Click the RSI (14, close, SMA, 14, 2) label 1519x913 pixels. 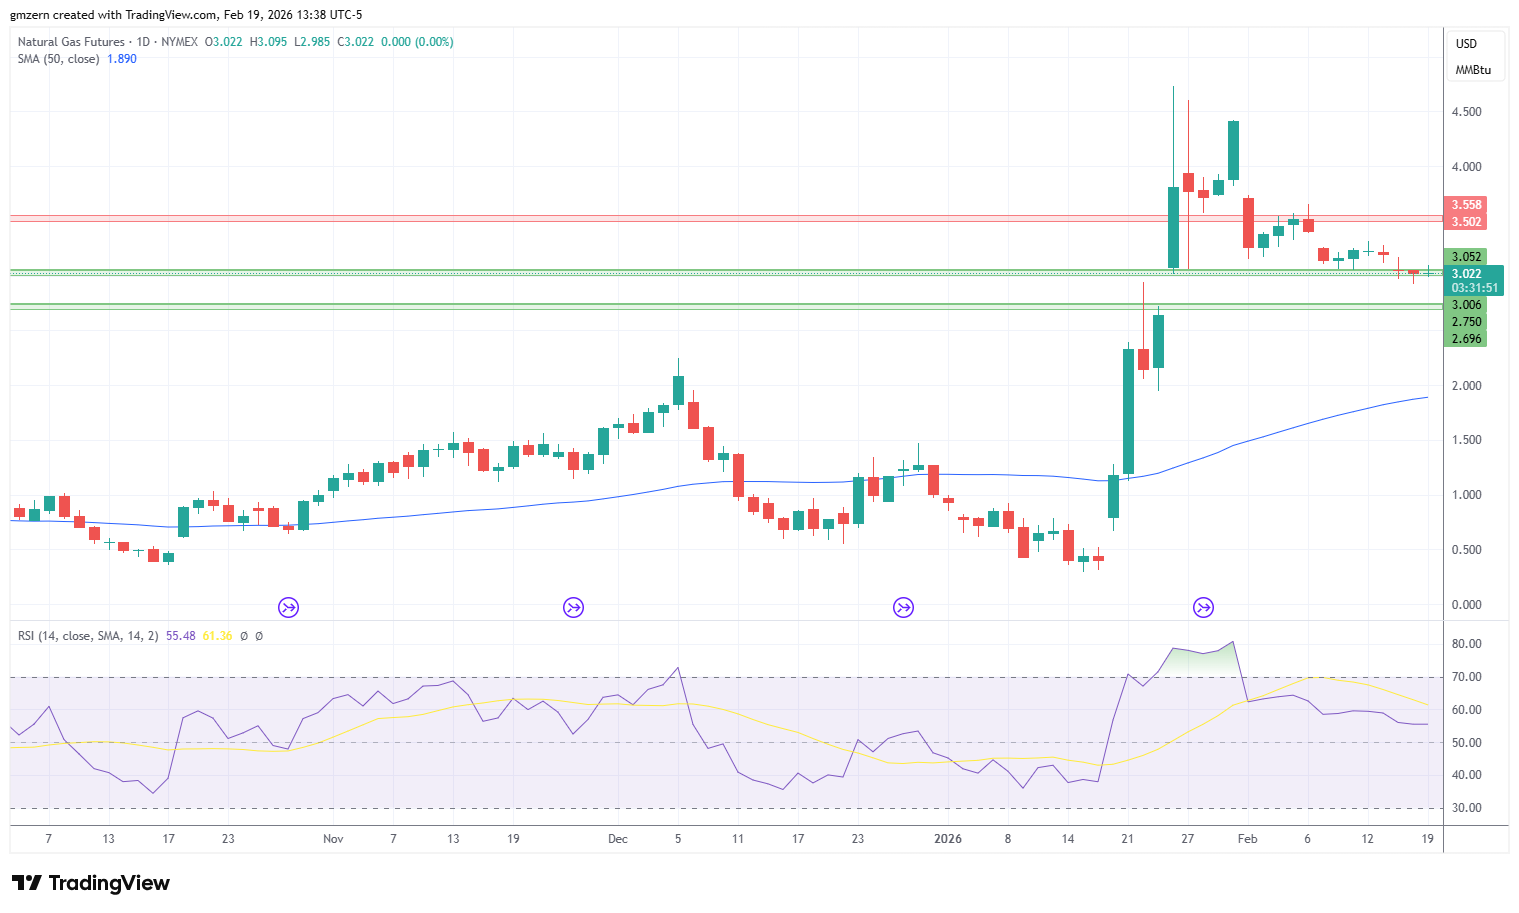point(88,636)
